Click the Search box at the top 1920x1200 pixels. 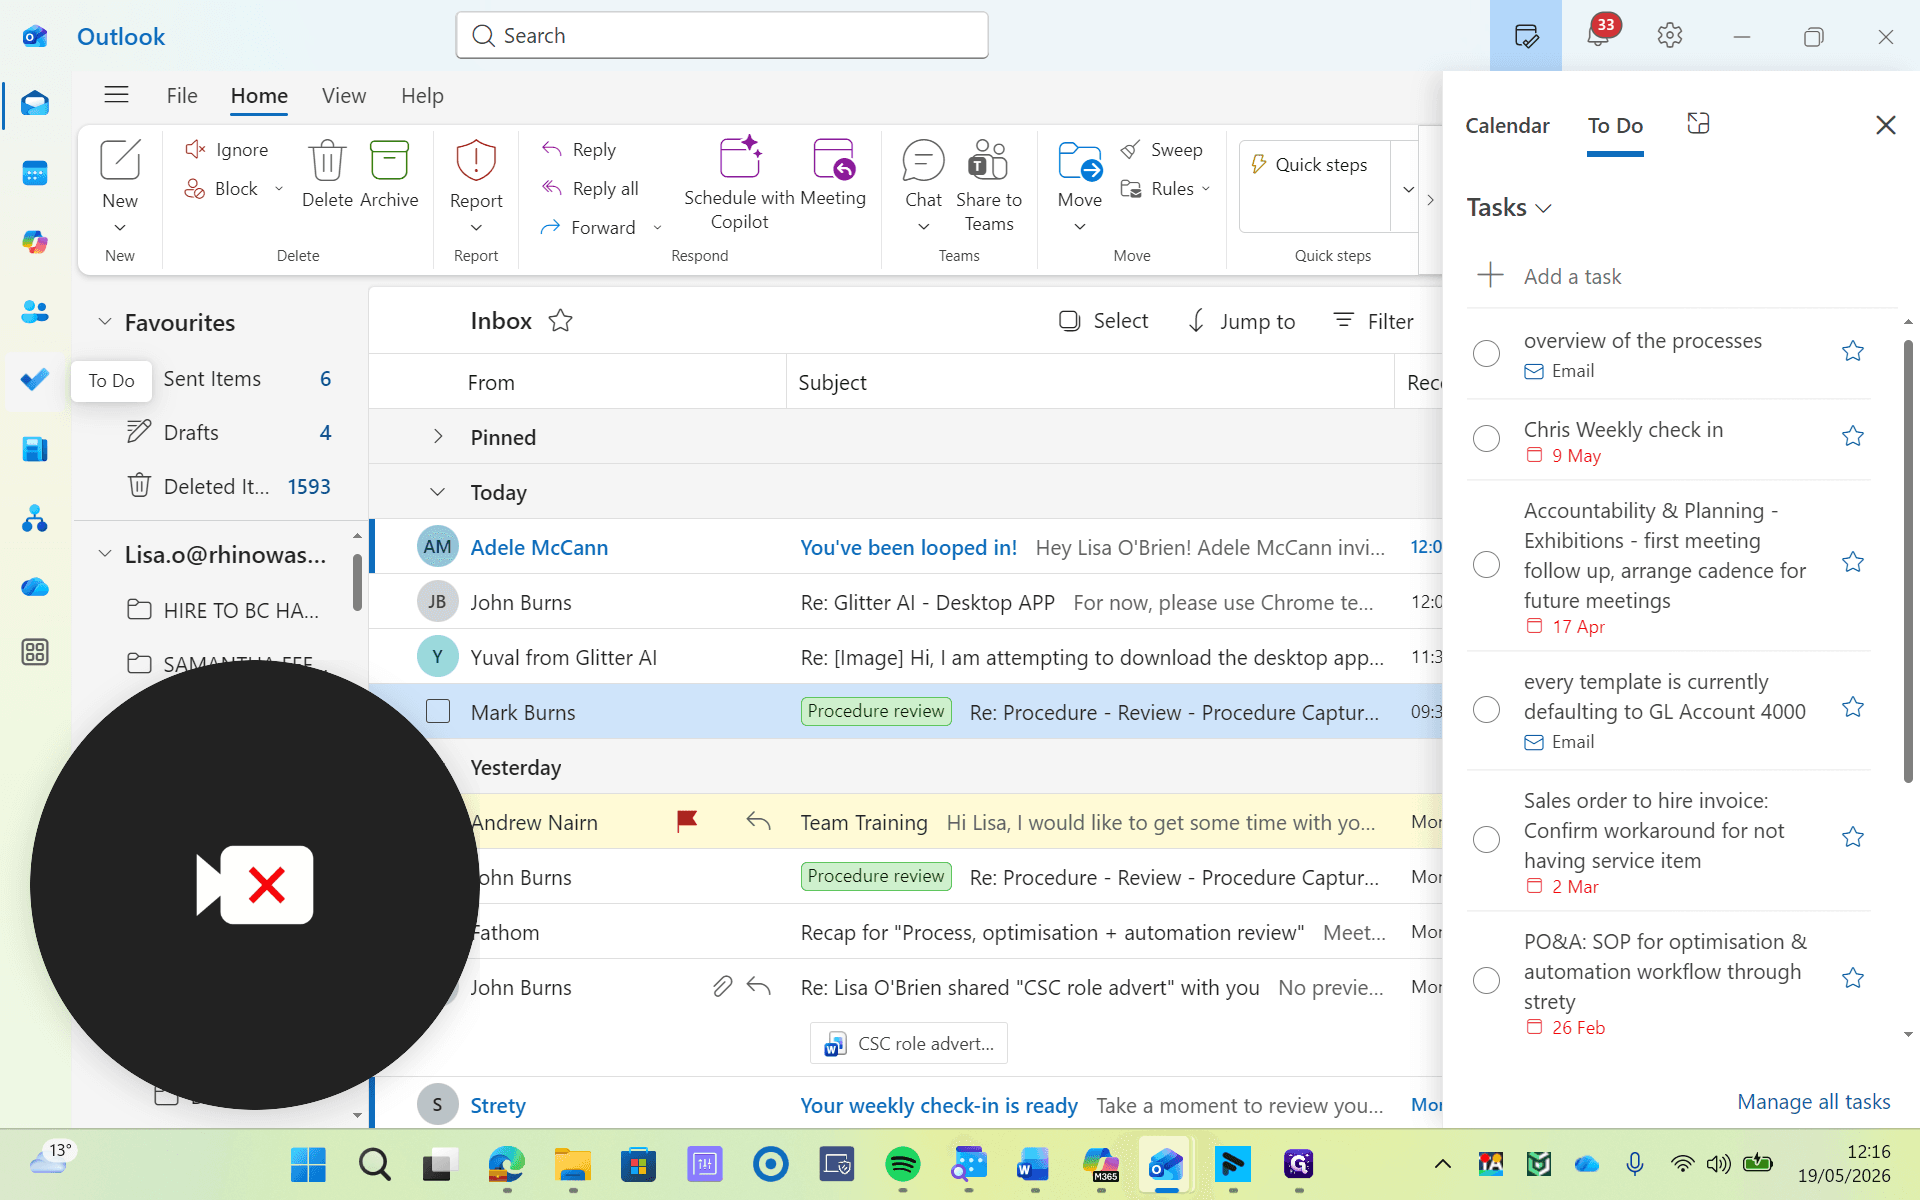click(722, 36)
